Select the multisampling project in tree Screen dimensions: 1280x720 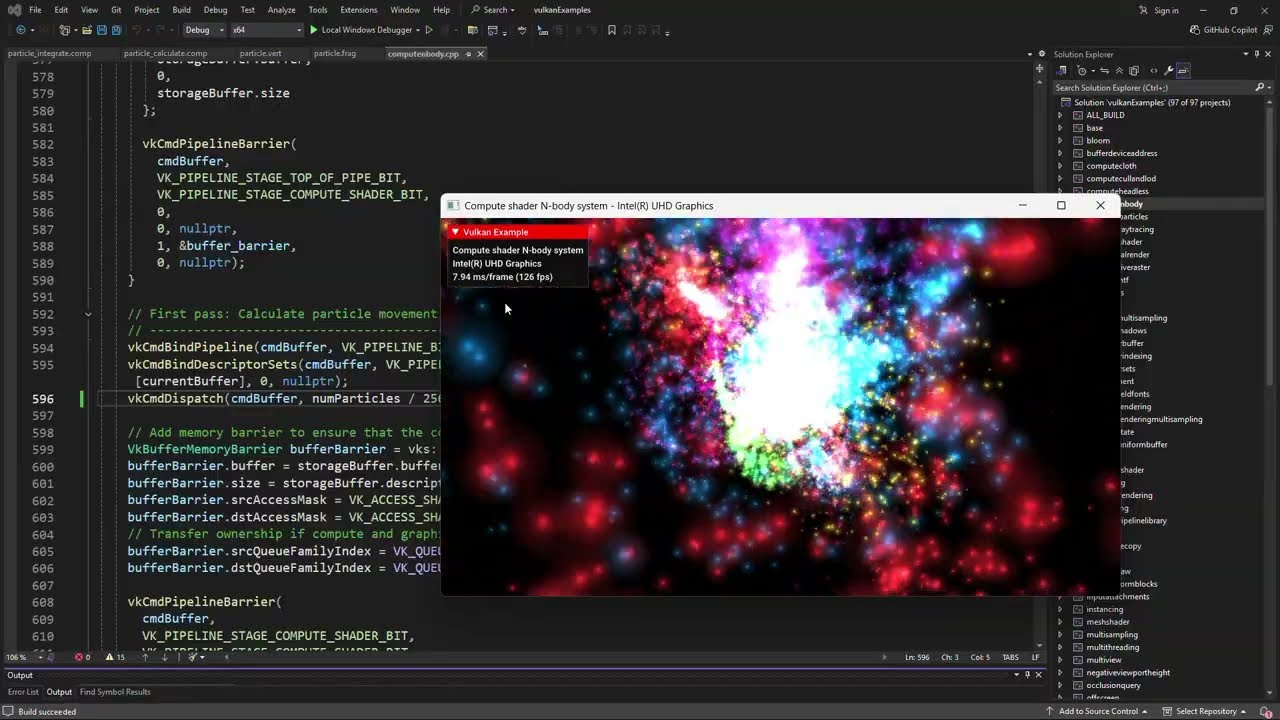point(1112,635)
